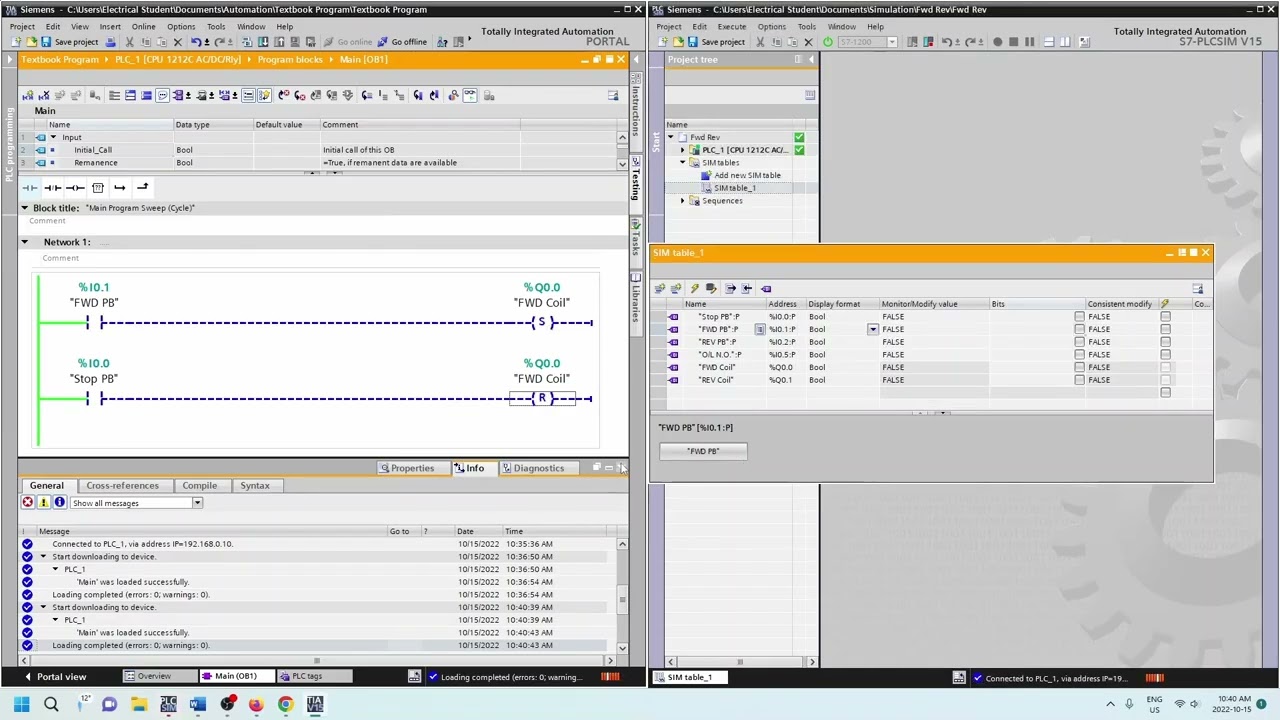Click the lightning modify-all icon in SIM table toolbar
The image size is (1280, 720).
click(694, 288)
